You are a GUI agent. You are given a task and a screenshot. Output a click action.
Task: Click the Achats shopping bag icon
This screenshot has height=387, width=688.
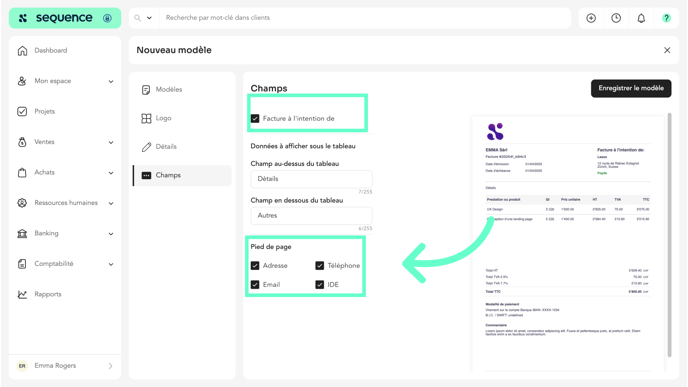(x=22, y=172)
